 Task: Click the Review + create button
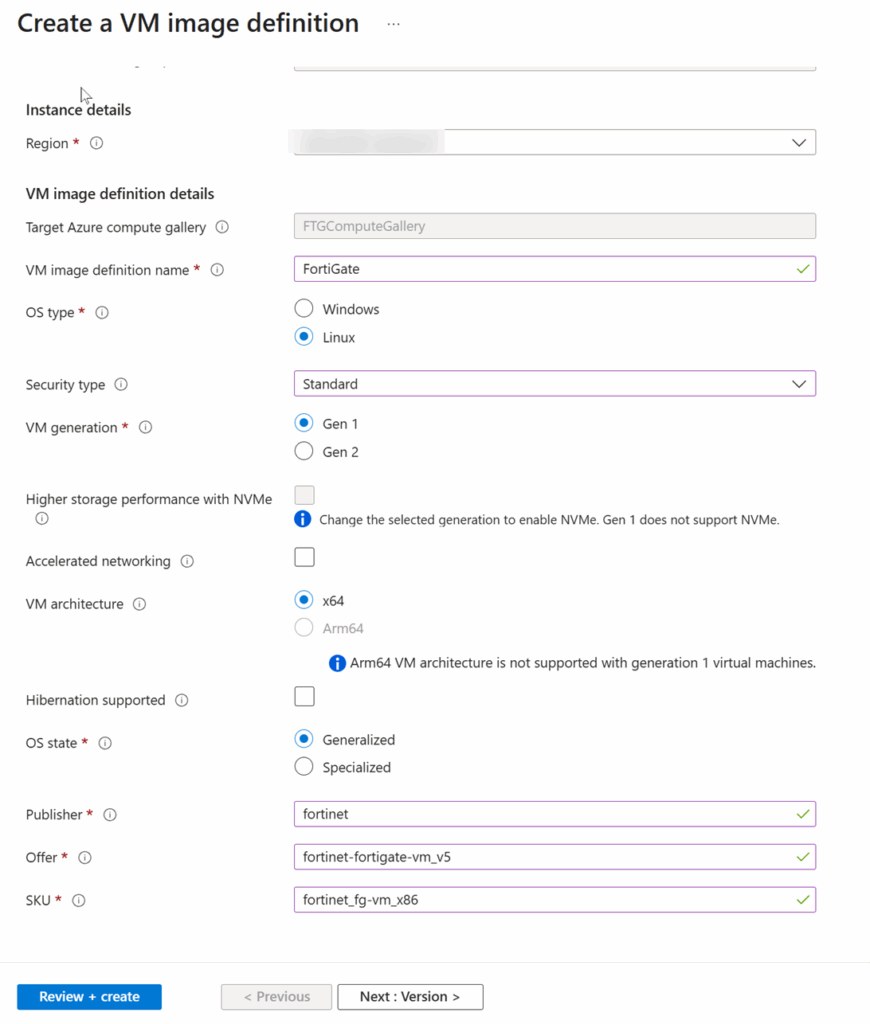click(88, 996)
